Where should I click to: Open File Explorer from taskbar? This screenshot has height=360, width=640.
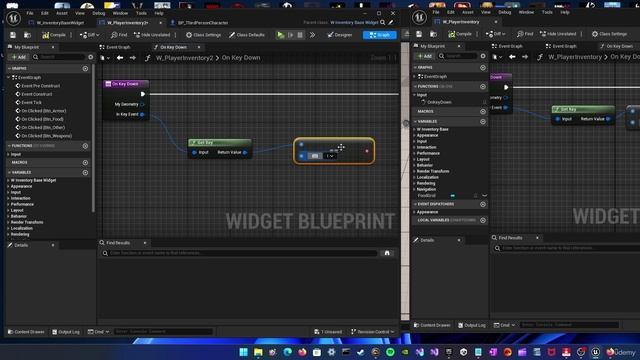point(258,352)
